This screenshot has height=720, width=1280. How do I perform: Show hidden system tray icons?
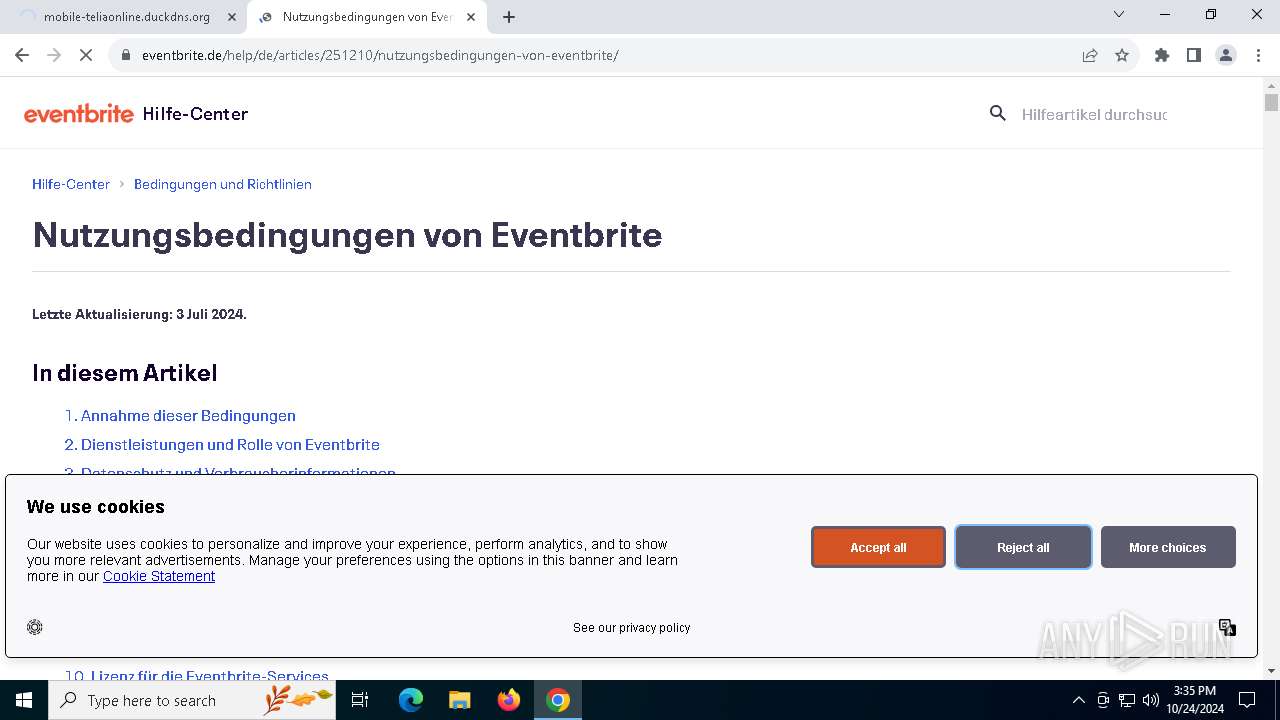click(1078, 700)
